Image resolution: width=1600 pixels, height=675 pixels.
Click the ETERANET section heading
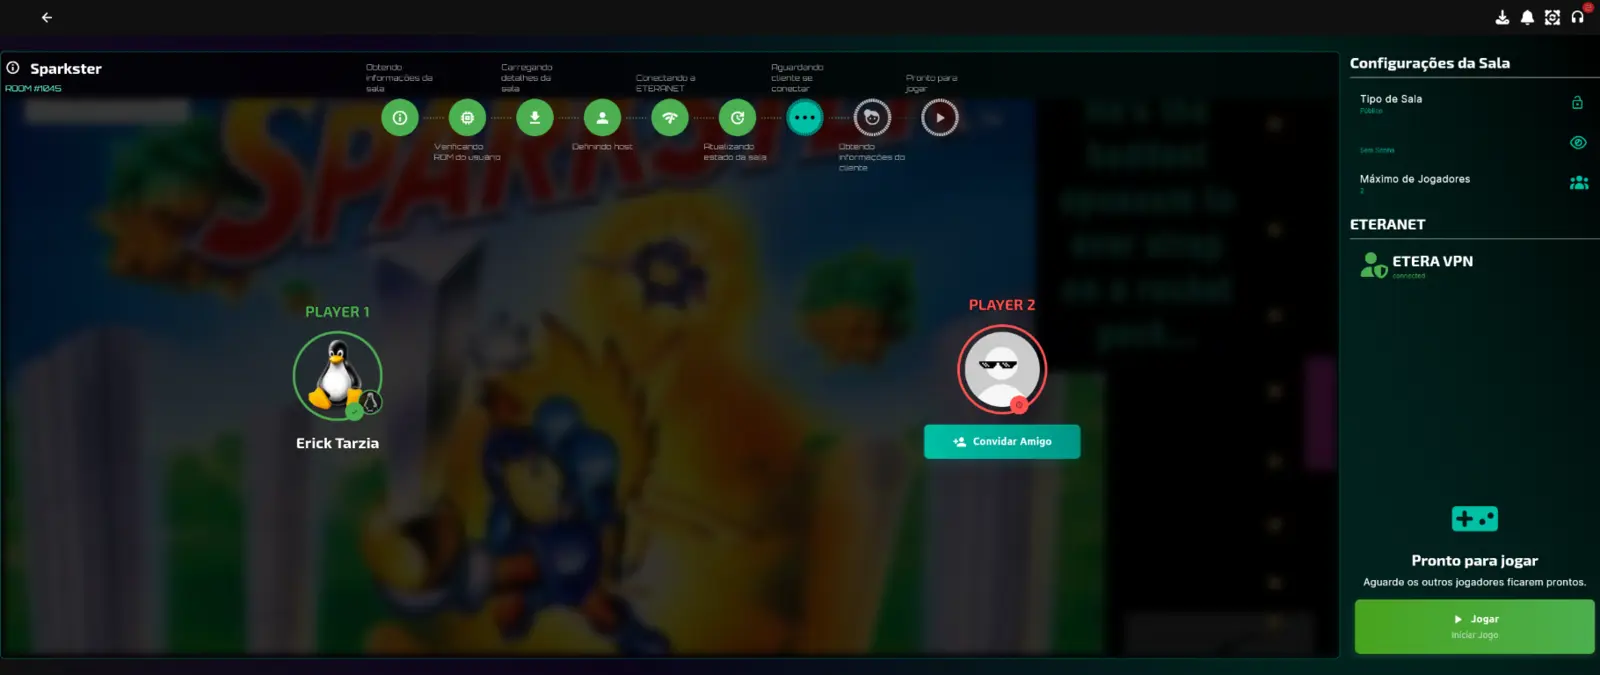point(1387,224)
